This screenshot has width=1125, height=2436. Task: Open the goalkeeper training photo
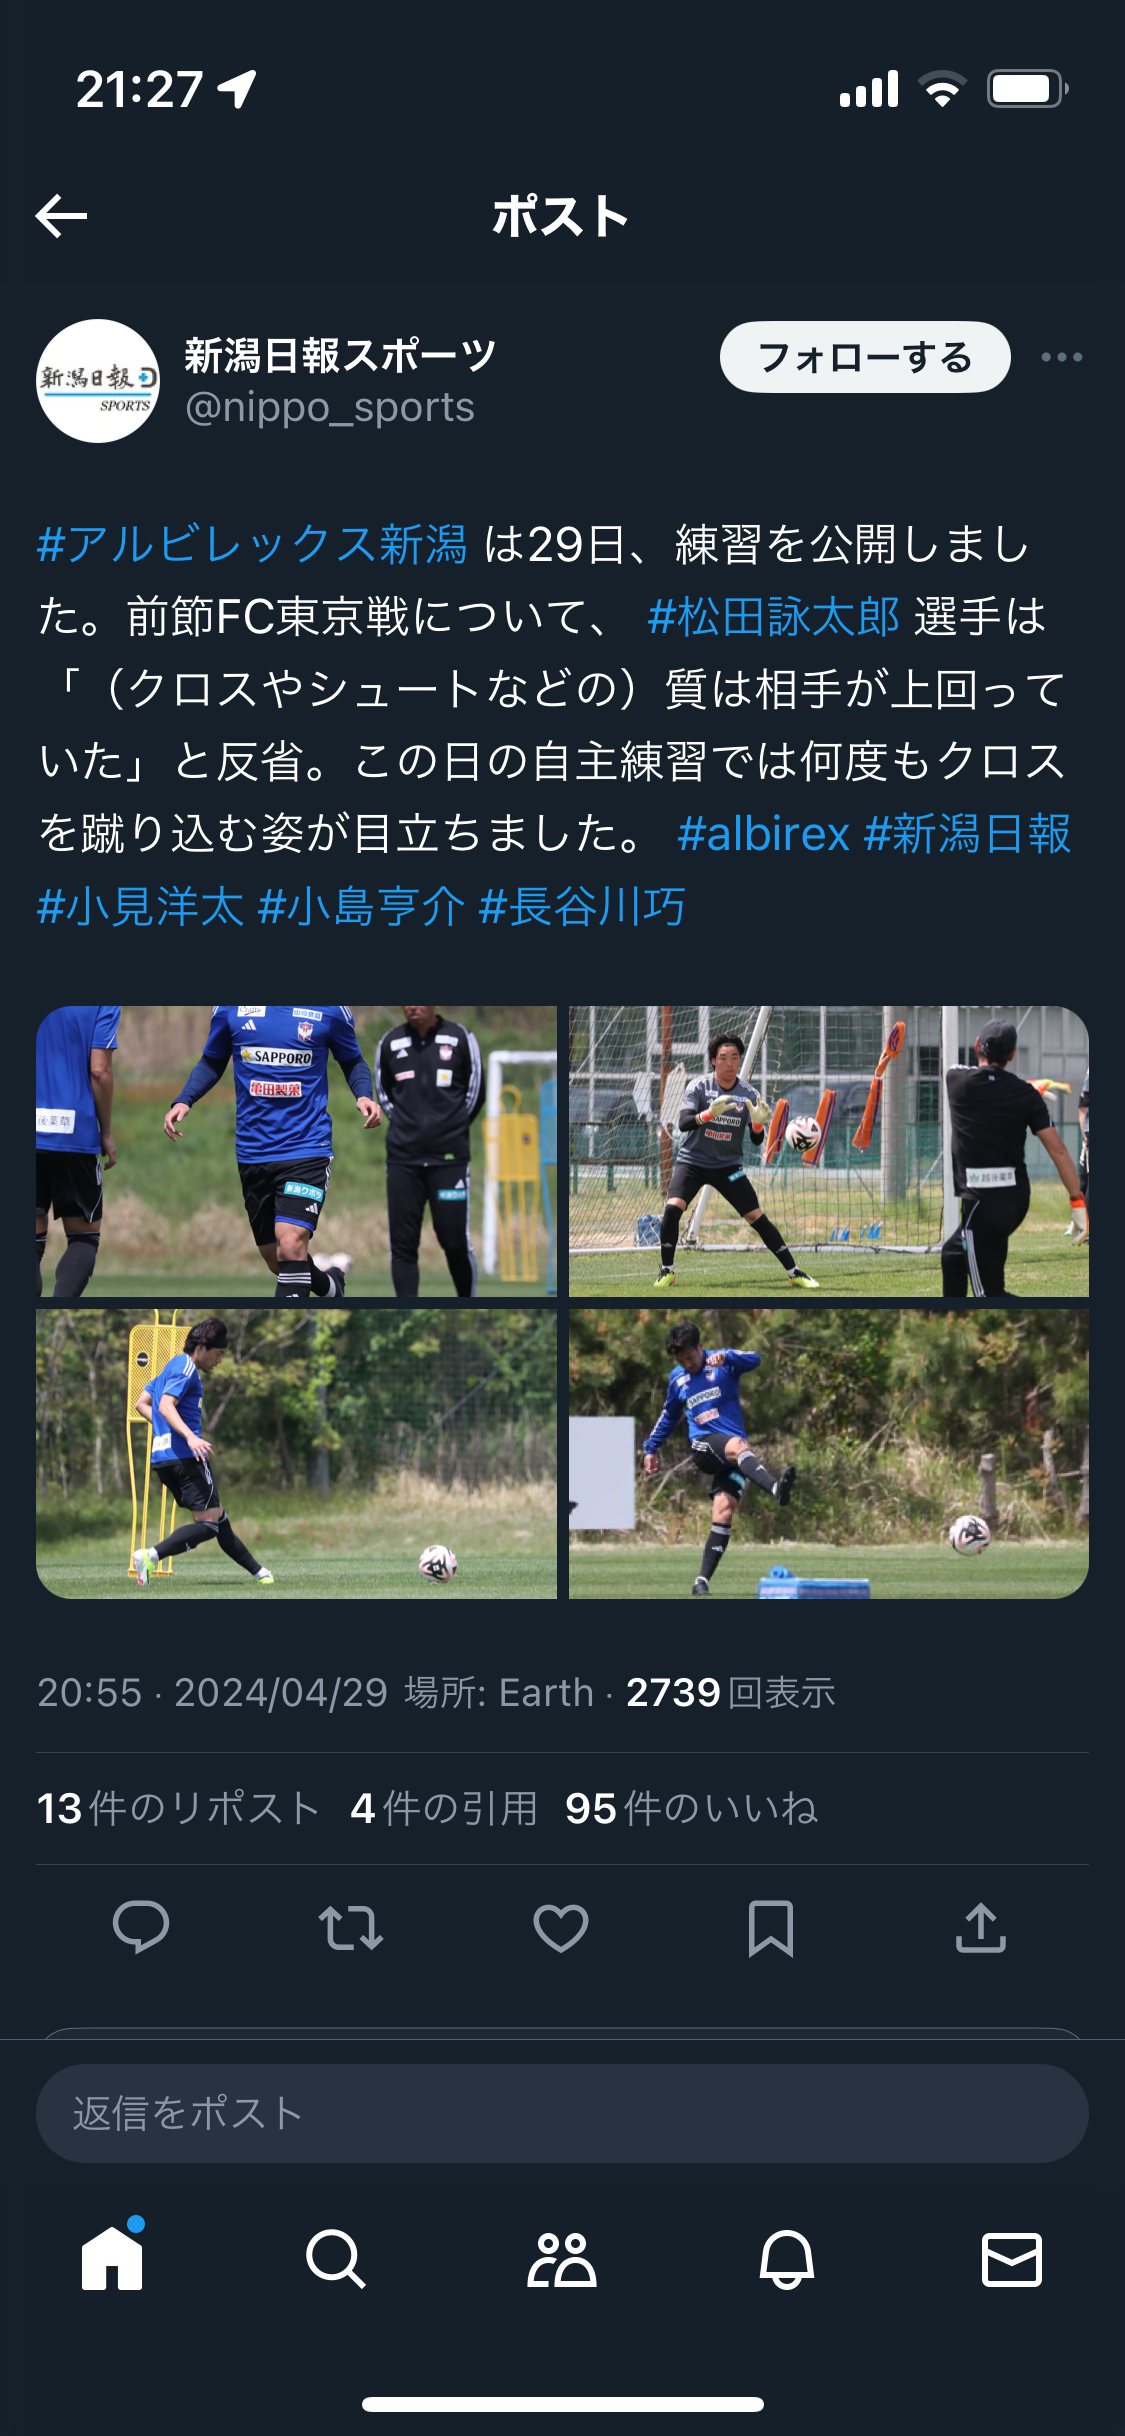click(829, 1151)
